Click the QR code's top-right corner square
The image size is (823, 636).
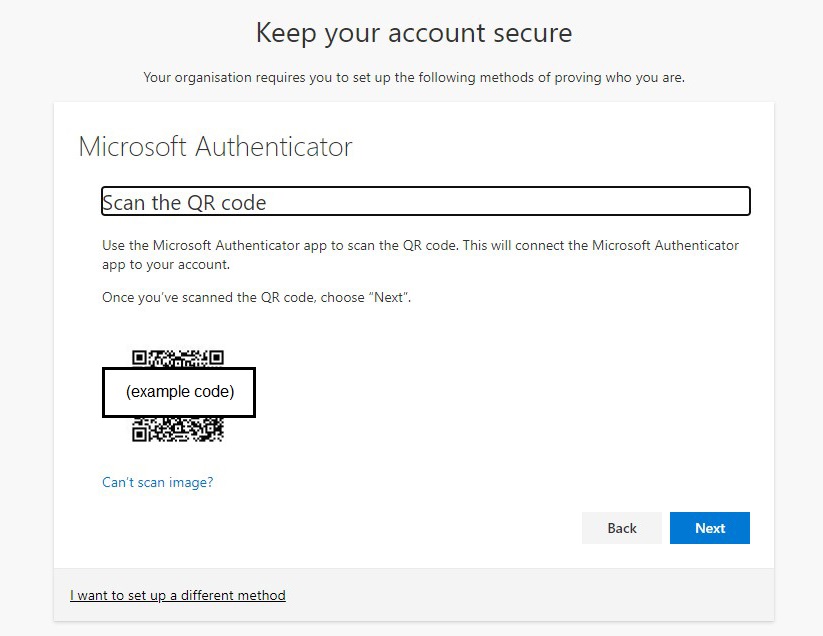216,358
